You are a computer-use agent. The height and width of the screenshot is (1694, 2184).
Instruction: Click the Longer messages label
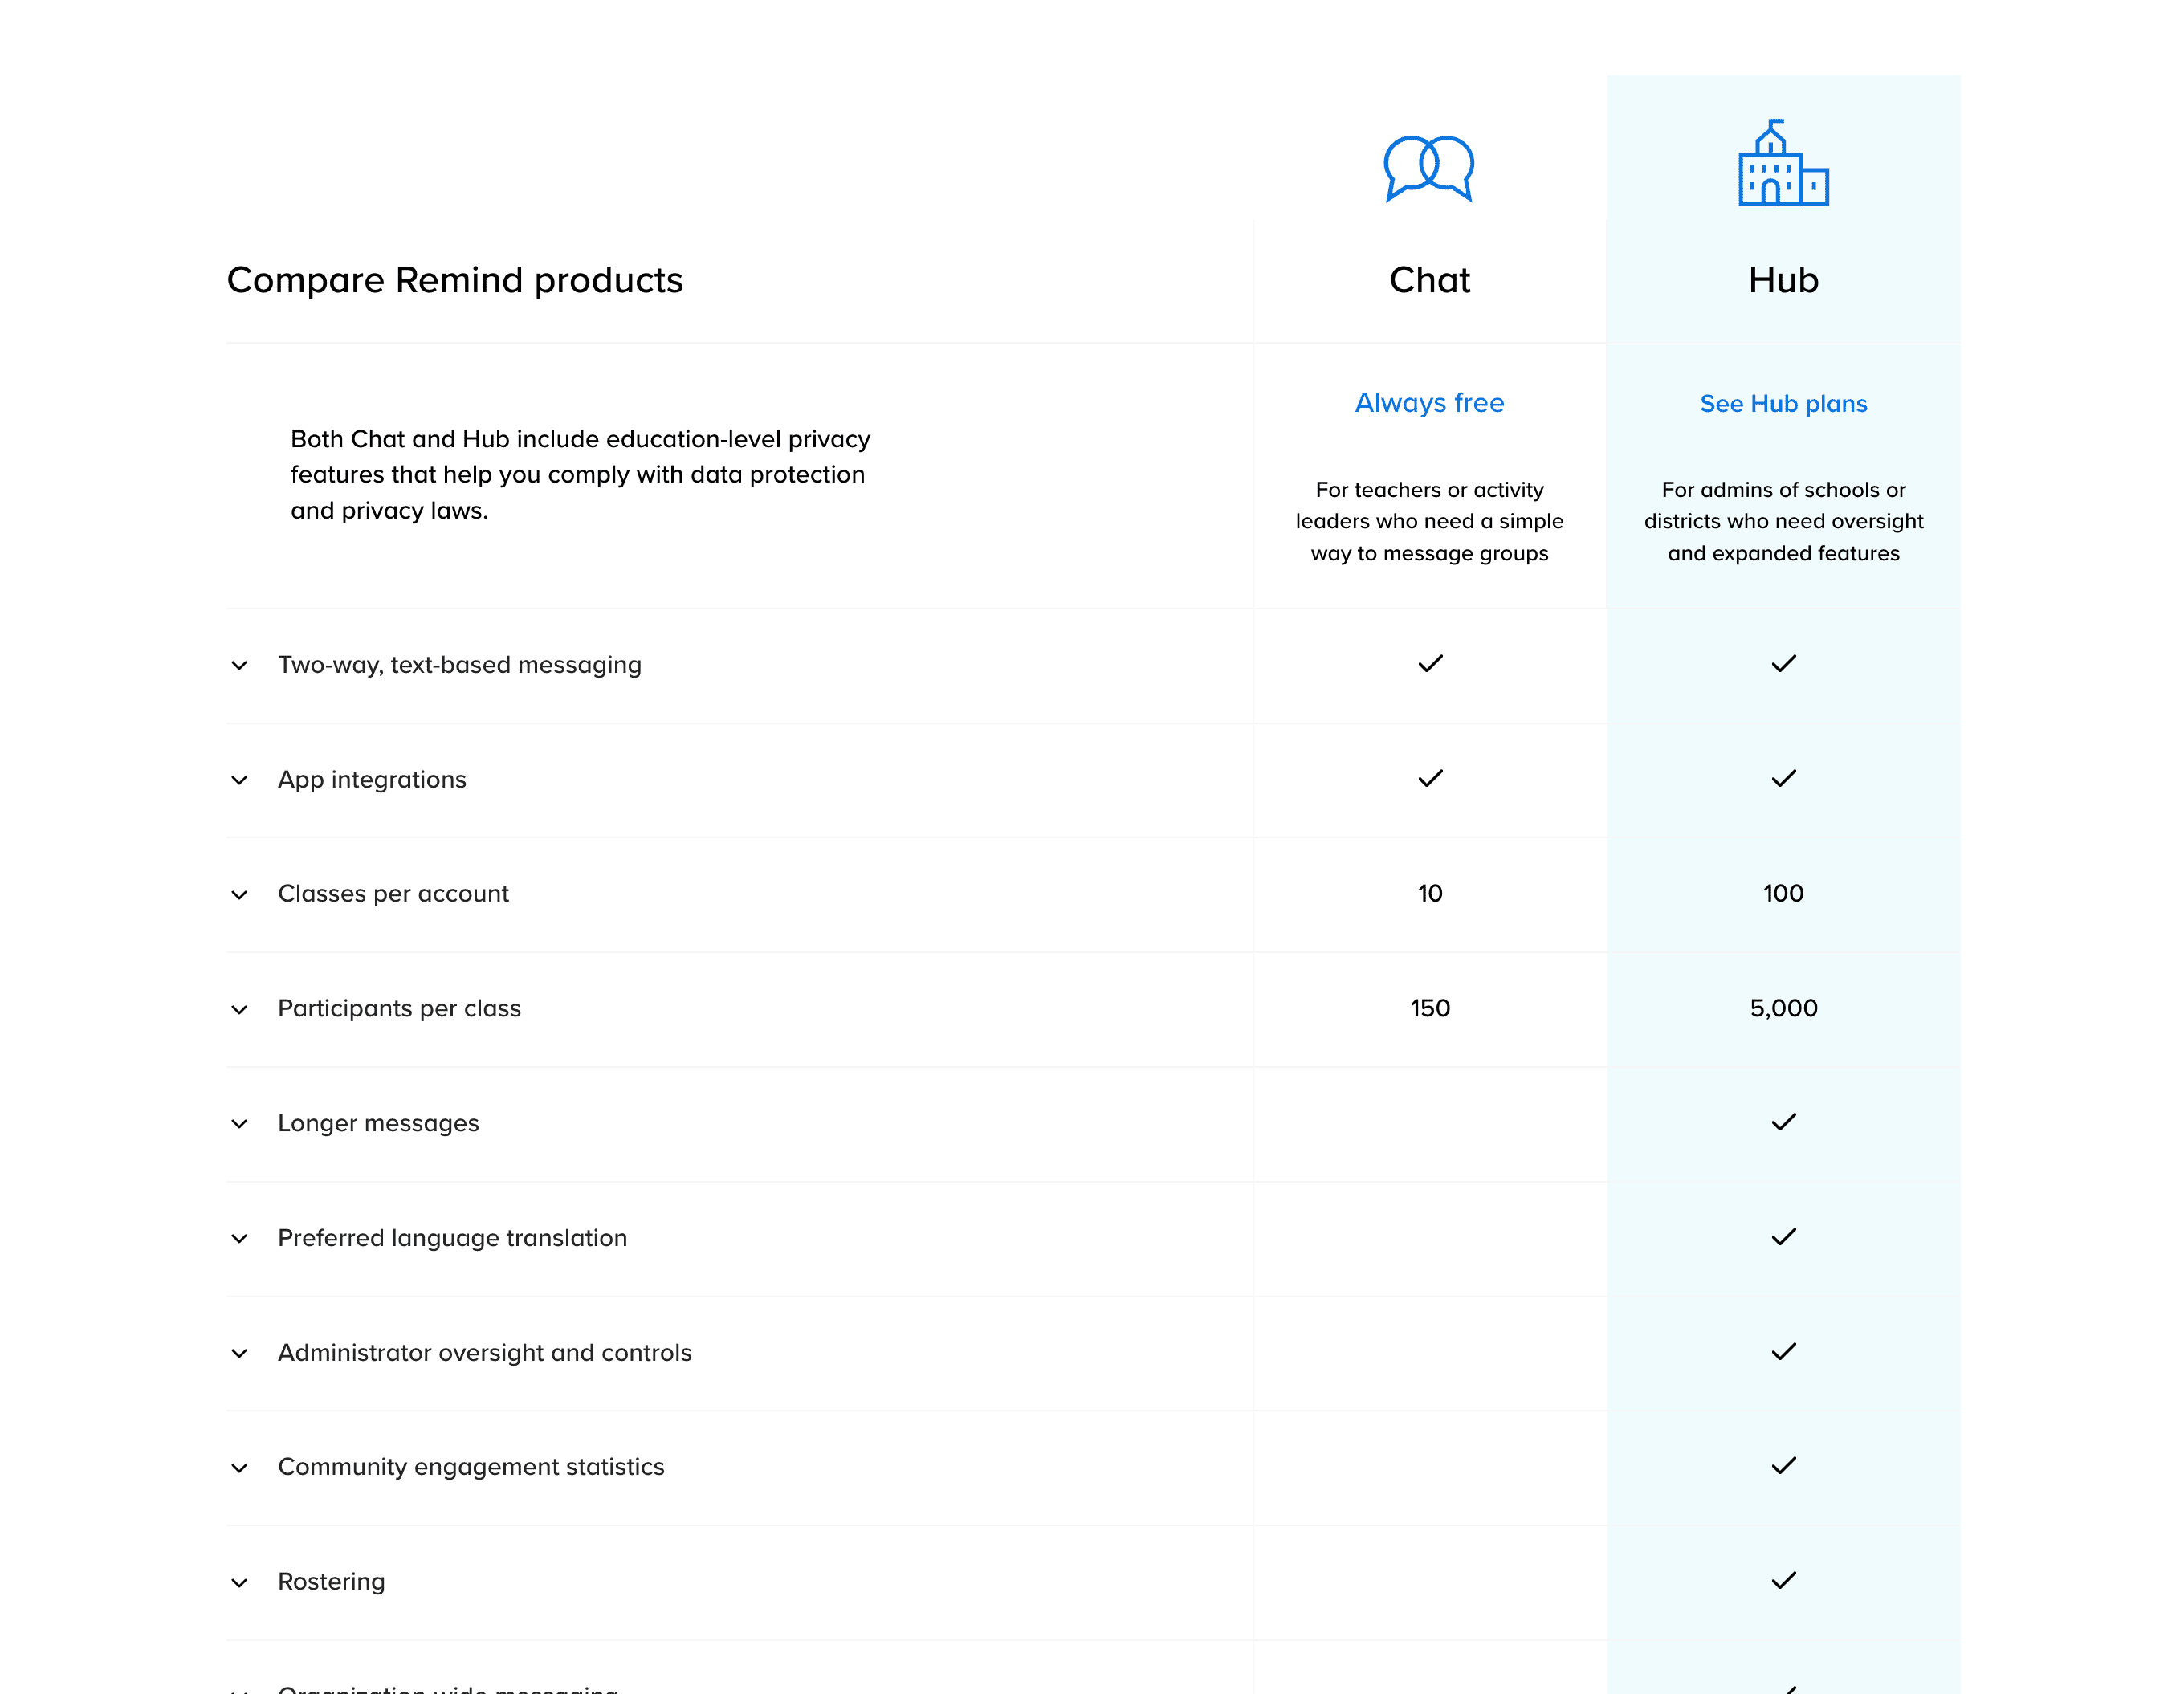point(378,1125)
